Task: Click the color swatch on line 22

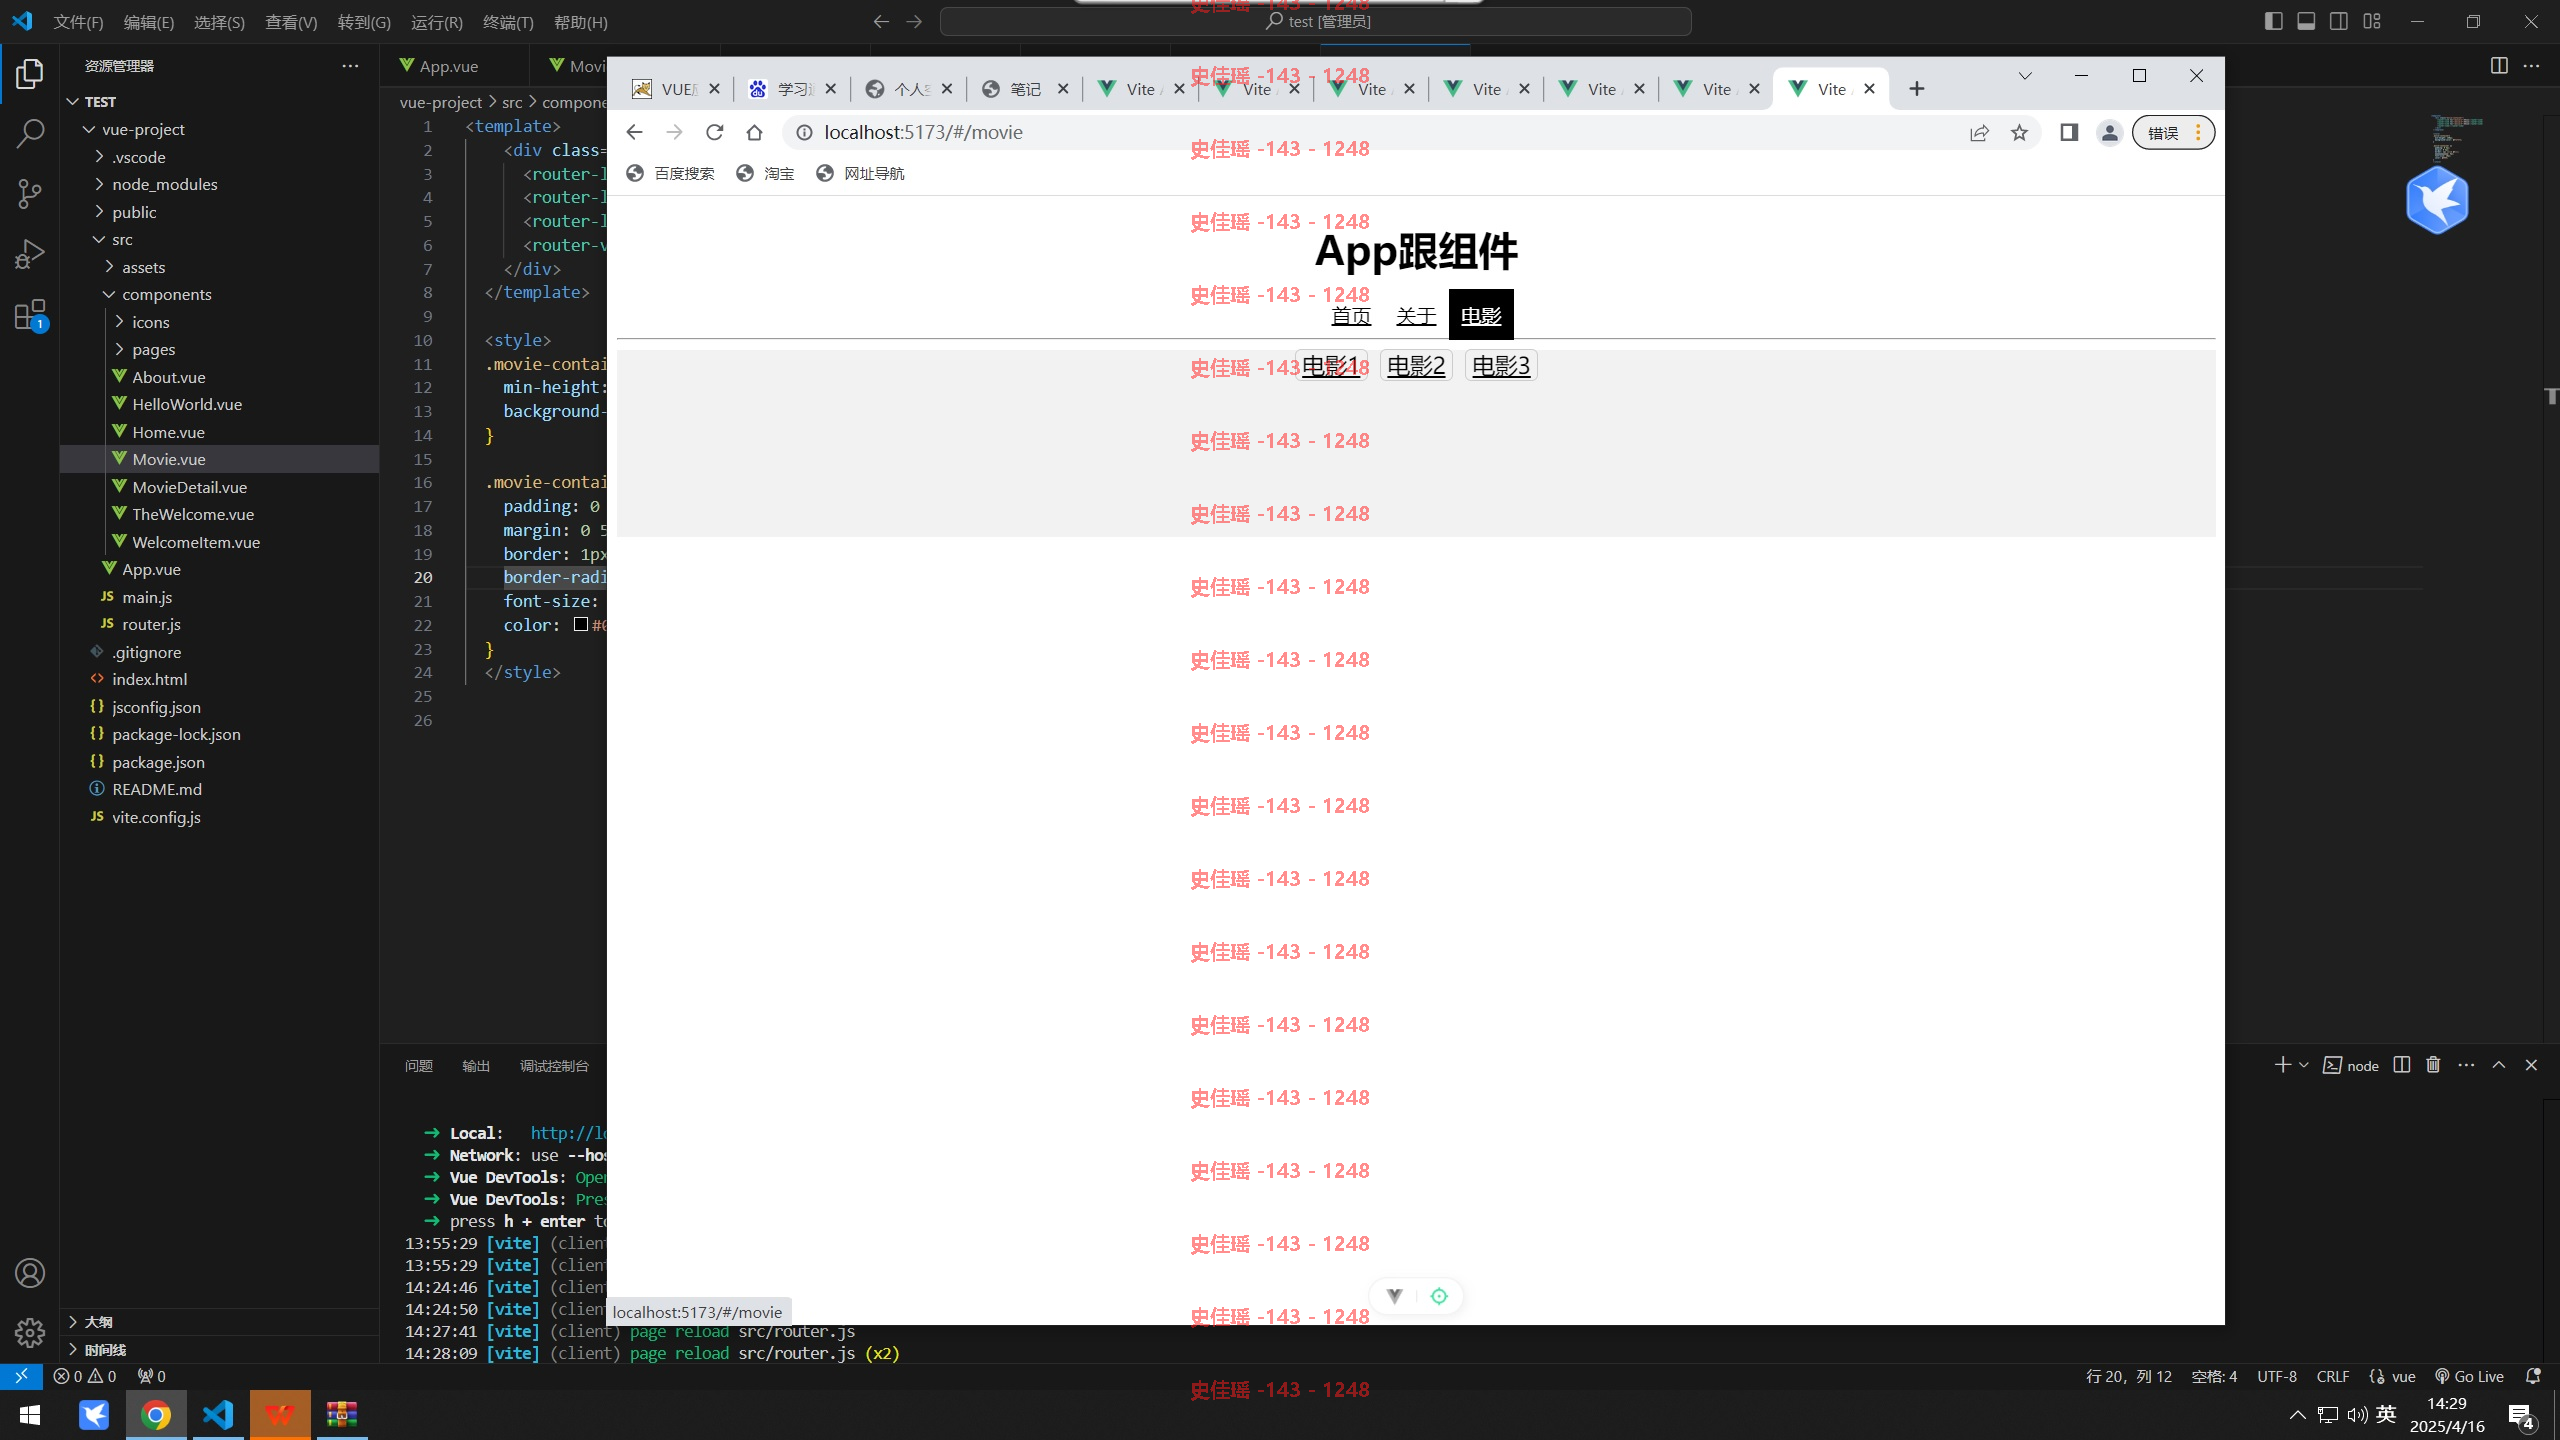Action: (581, 624)
